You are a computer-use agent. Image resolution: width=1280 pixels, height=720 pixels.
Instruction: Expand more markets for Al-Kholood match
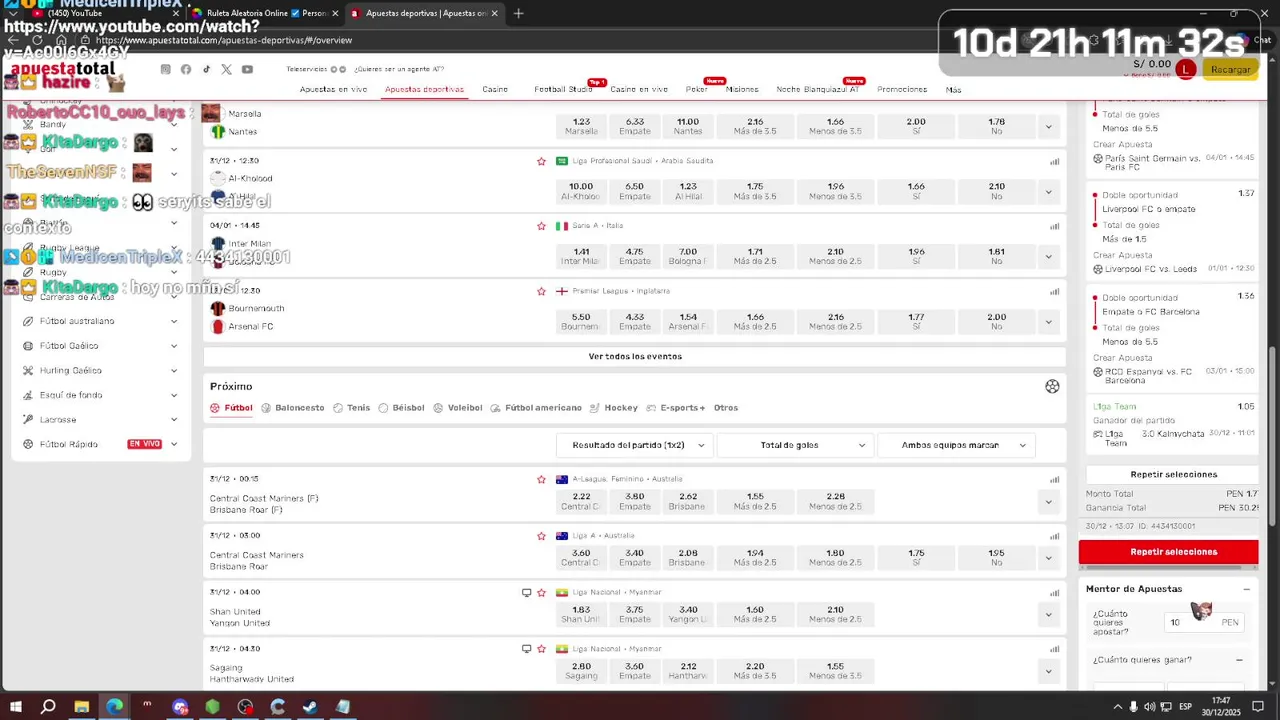(x=1048, y=192)
